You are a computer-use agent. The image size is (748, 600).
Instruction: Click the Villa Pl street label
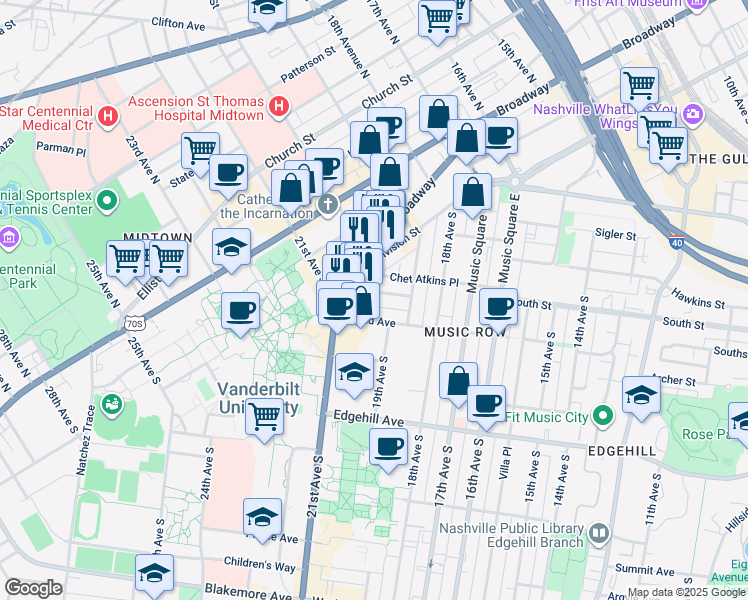click(x=505, y=462)
